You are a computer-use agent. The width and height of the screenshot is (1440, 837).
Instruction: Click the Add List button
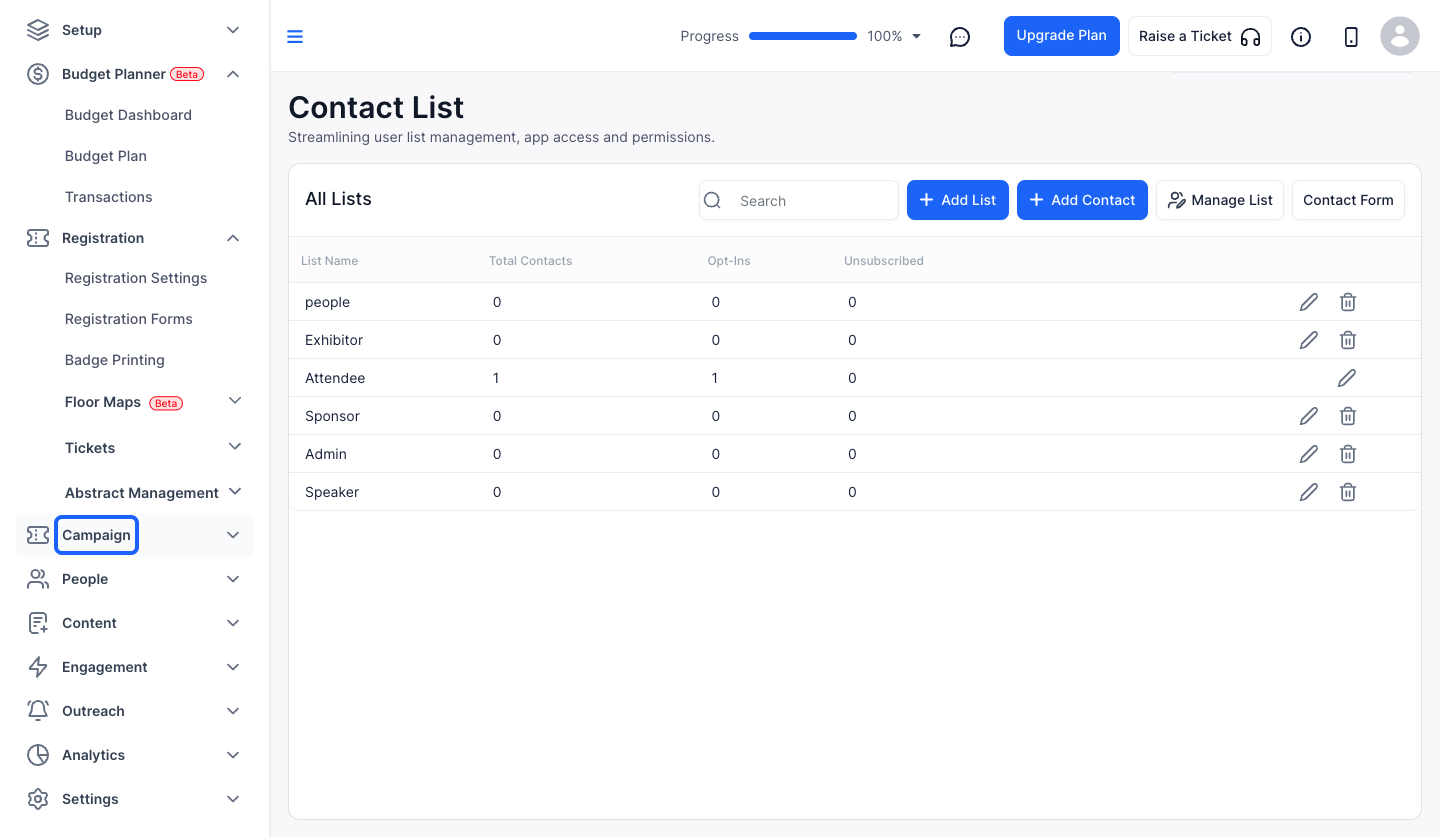[958, 200]
